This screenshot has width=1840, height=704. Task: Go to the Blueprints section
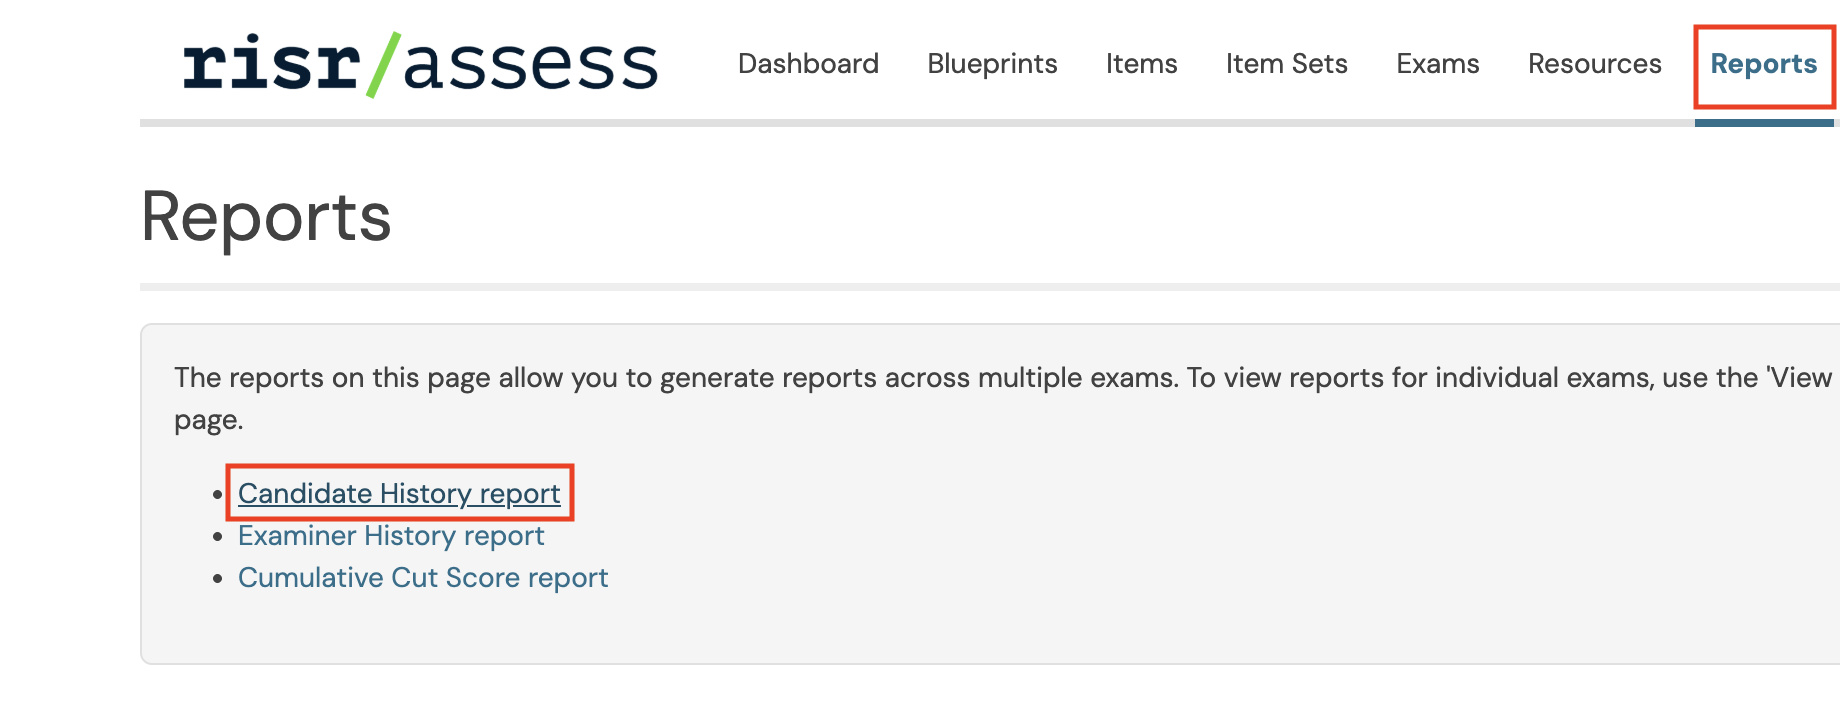(x=992, y=64)
